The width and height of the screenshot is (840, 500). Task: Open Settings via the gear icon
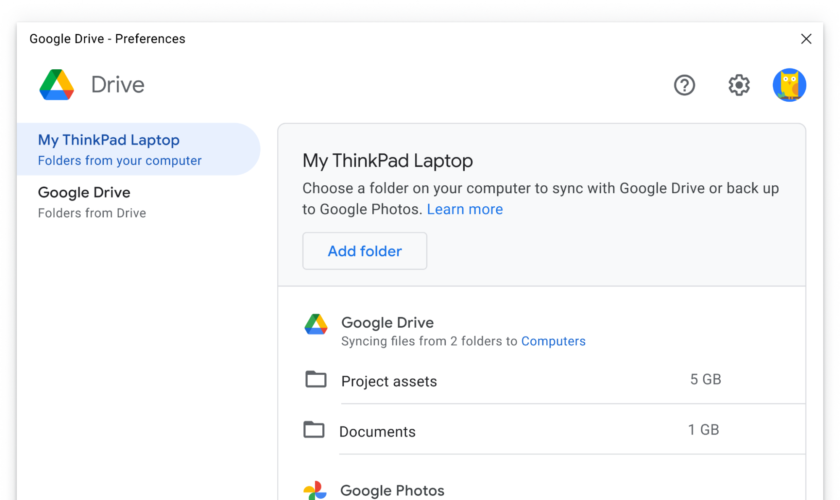739,85
